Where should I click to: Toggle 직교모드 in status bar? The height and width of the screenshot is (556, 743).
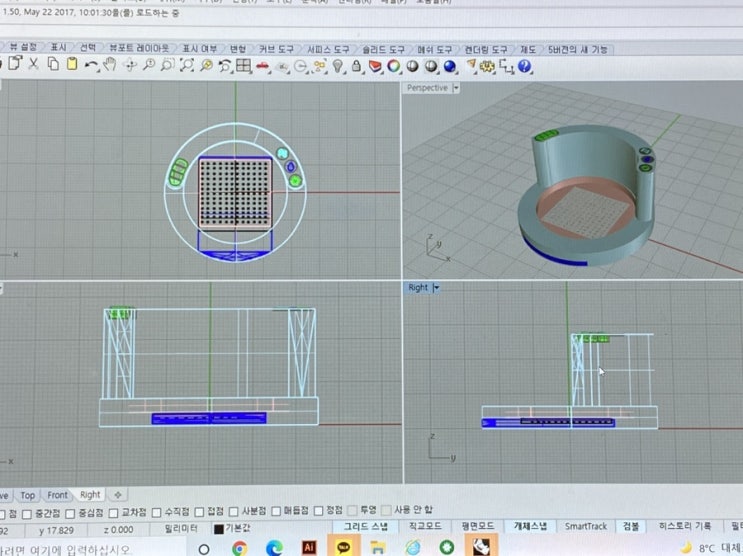[x=425, y=526]
